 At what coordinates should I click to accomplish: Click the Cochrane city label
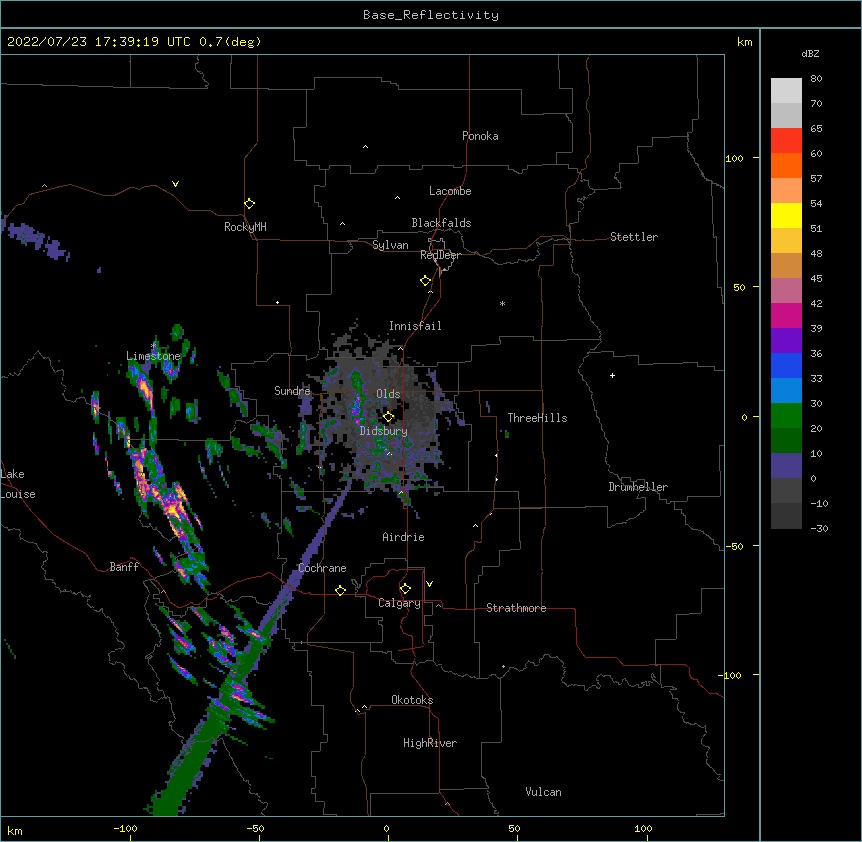pos(322,568)
